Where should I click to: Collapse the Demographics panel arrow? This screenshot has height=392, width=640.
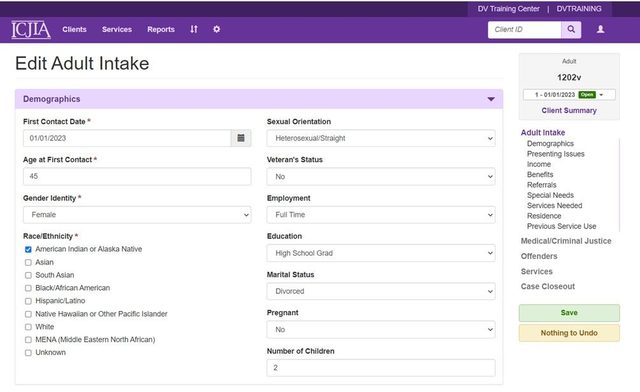coord(491,99)
